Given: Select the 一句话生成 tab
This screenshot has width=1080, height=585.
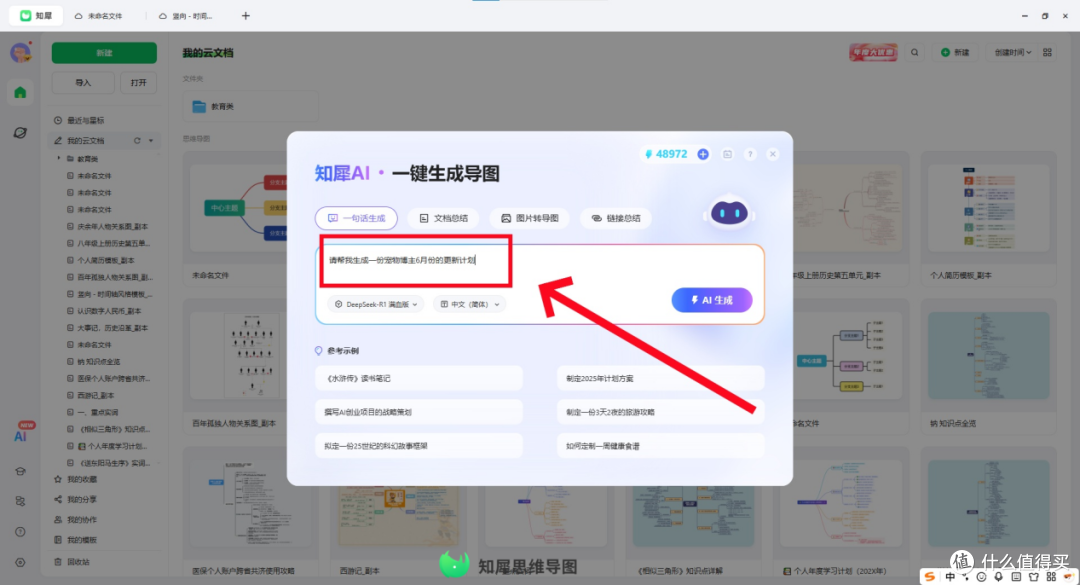Looking at the screenshot, I should [356, 218].
